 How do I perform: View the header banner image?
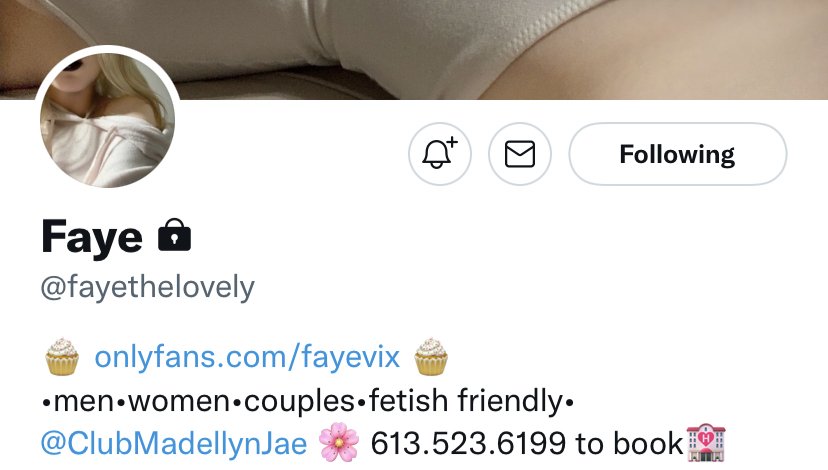tap(414, 49)
